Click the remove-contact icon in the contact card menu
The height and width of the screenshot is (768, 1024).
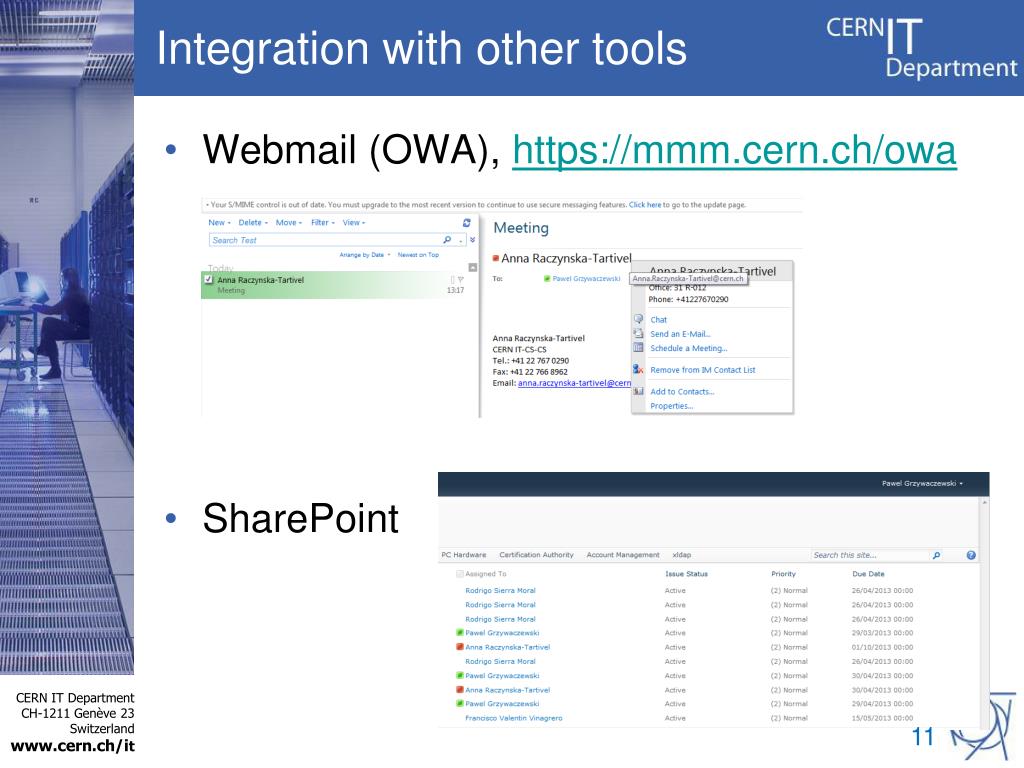pos(638,370)
